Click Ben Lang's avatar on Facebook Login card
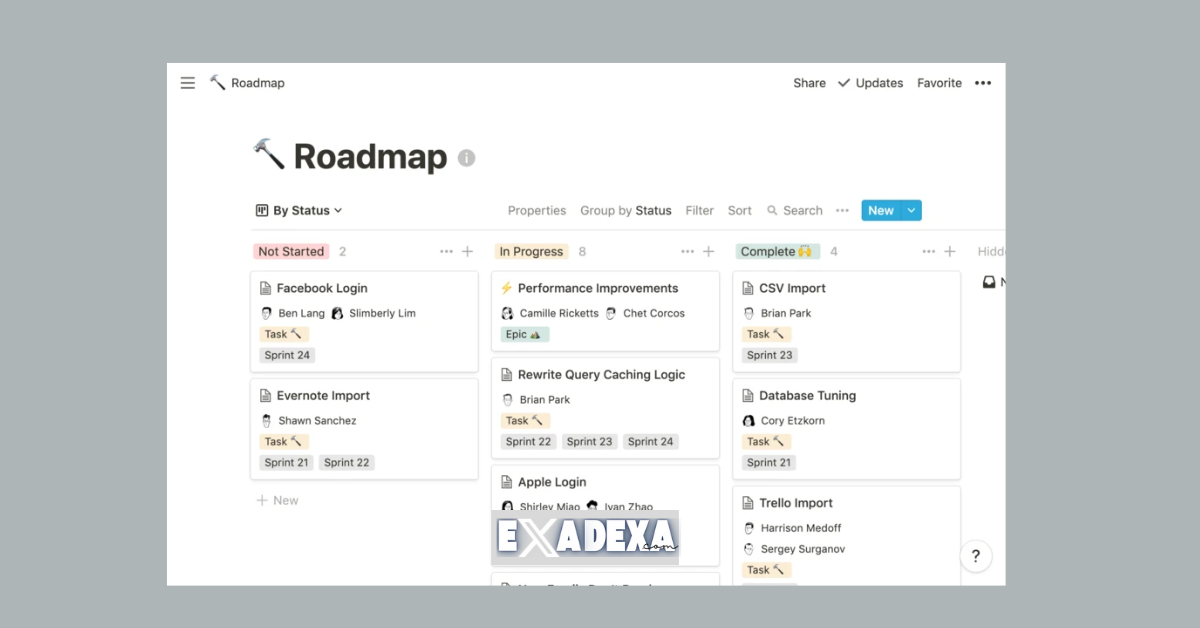The width and height of the screenshot is (1200, 628). pyautogui.click(x=266, y=313)
